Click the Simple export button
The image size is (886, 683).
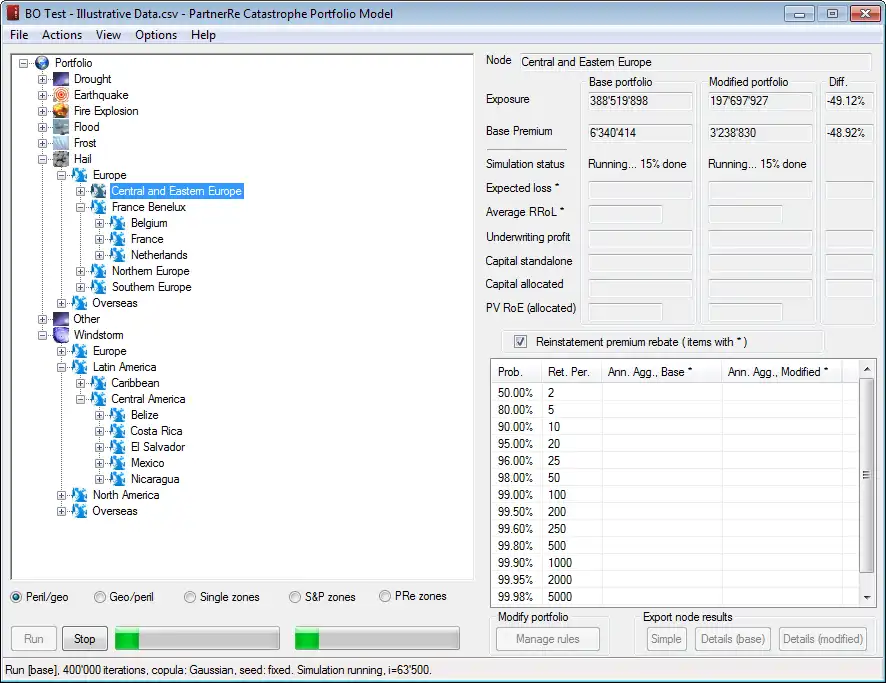[666, 639]
